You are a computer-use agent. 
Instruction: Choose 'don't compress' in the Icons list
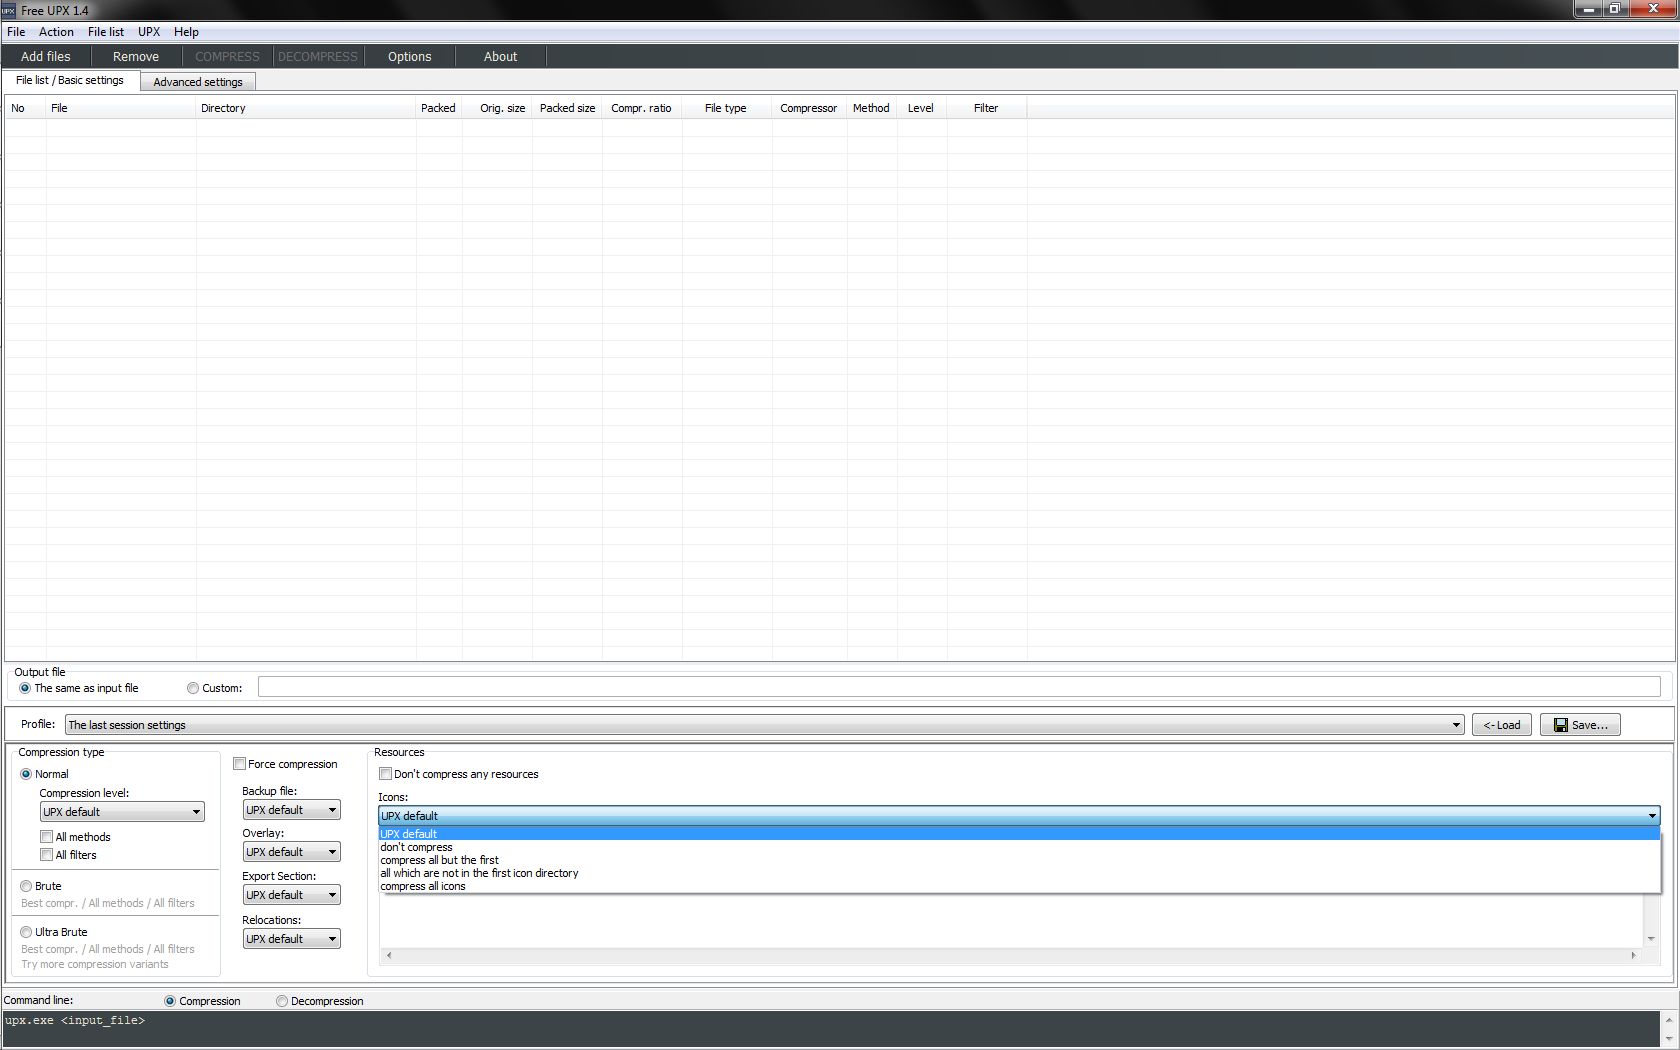pyautogui.click(x=1019, y=847)
